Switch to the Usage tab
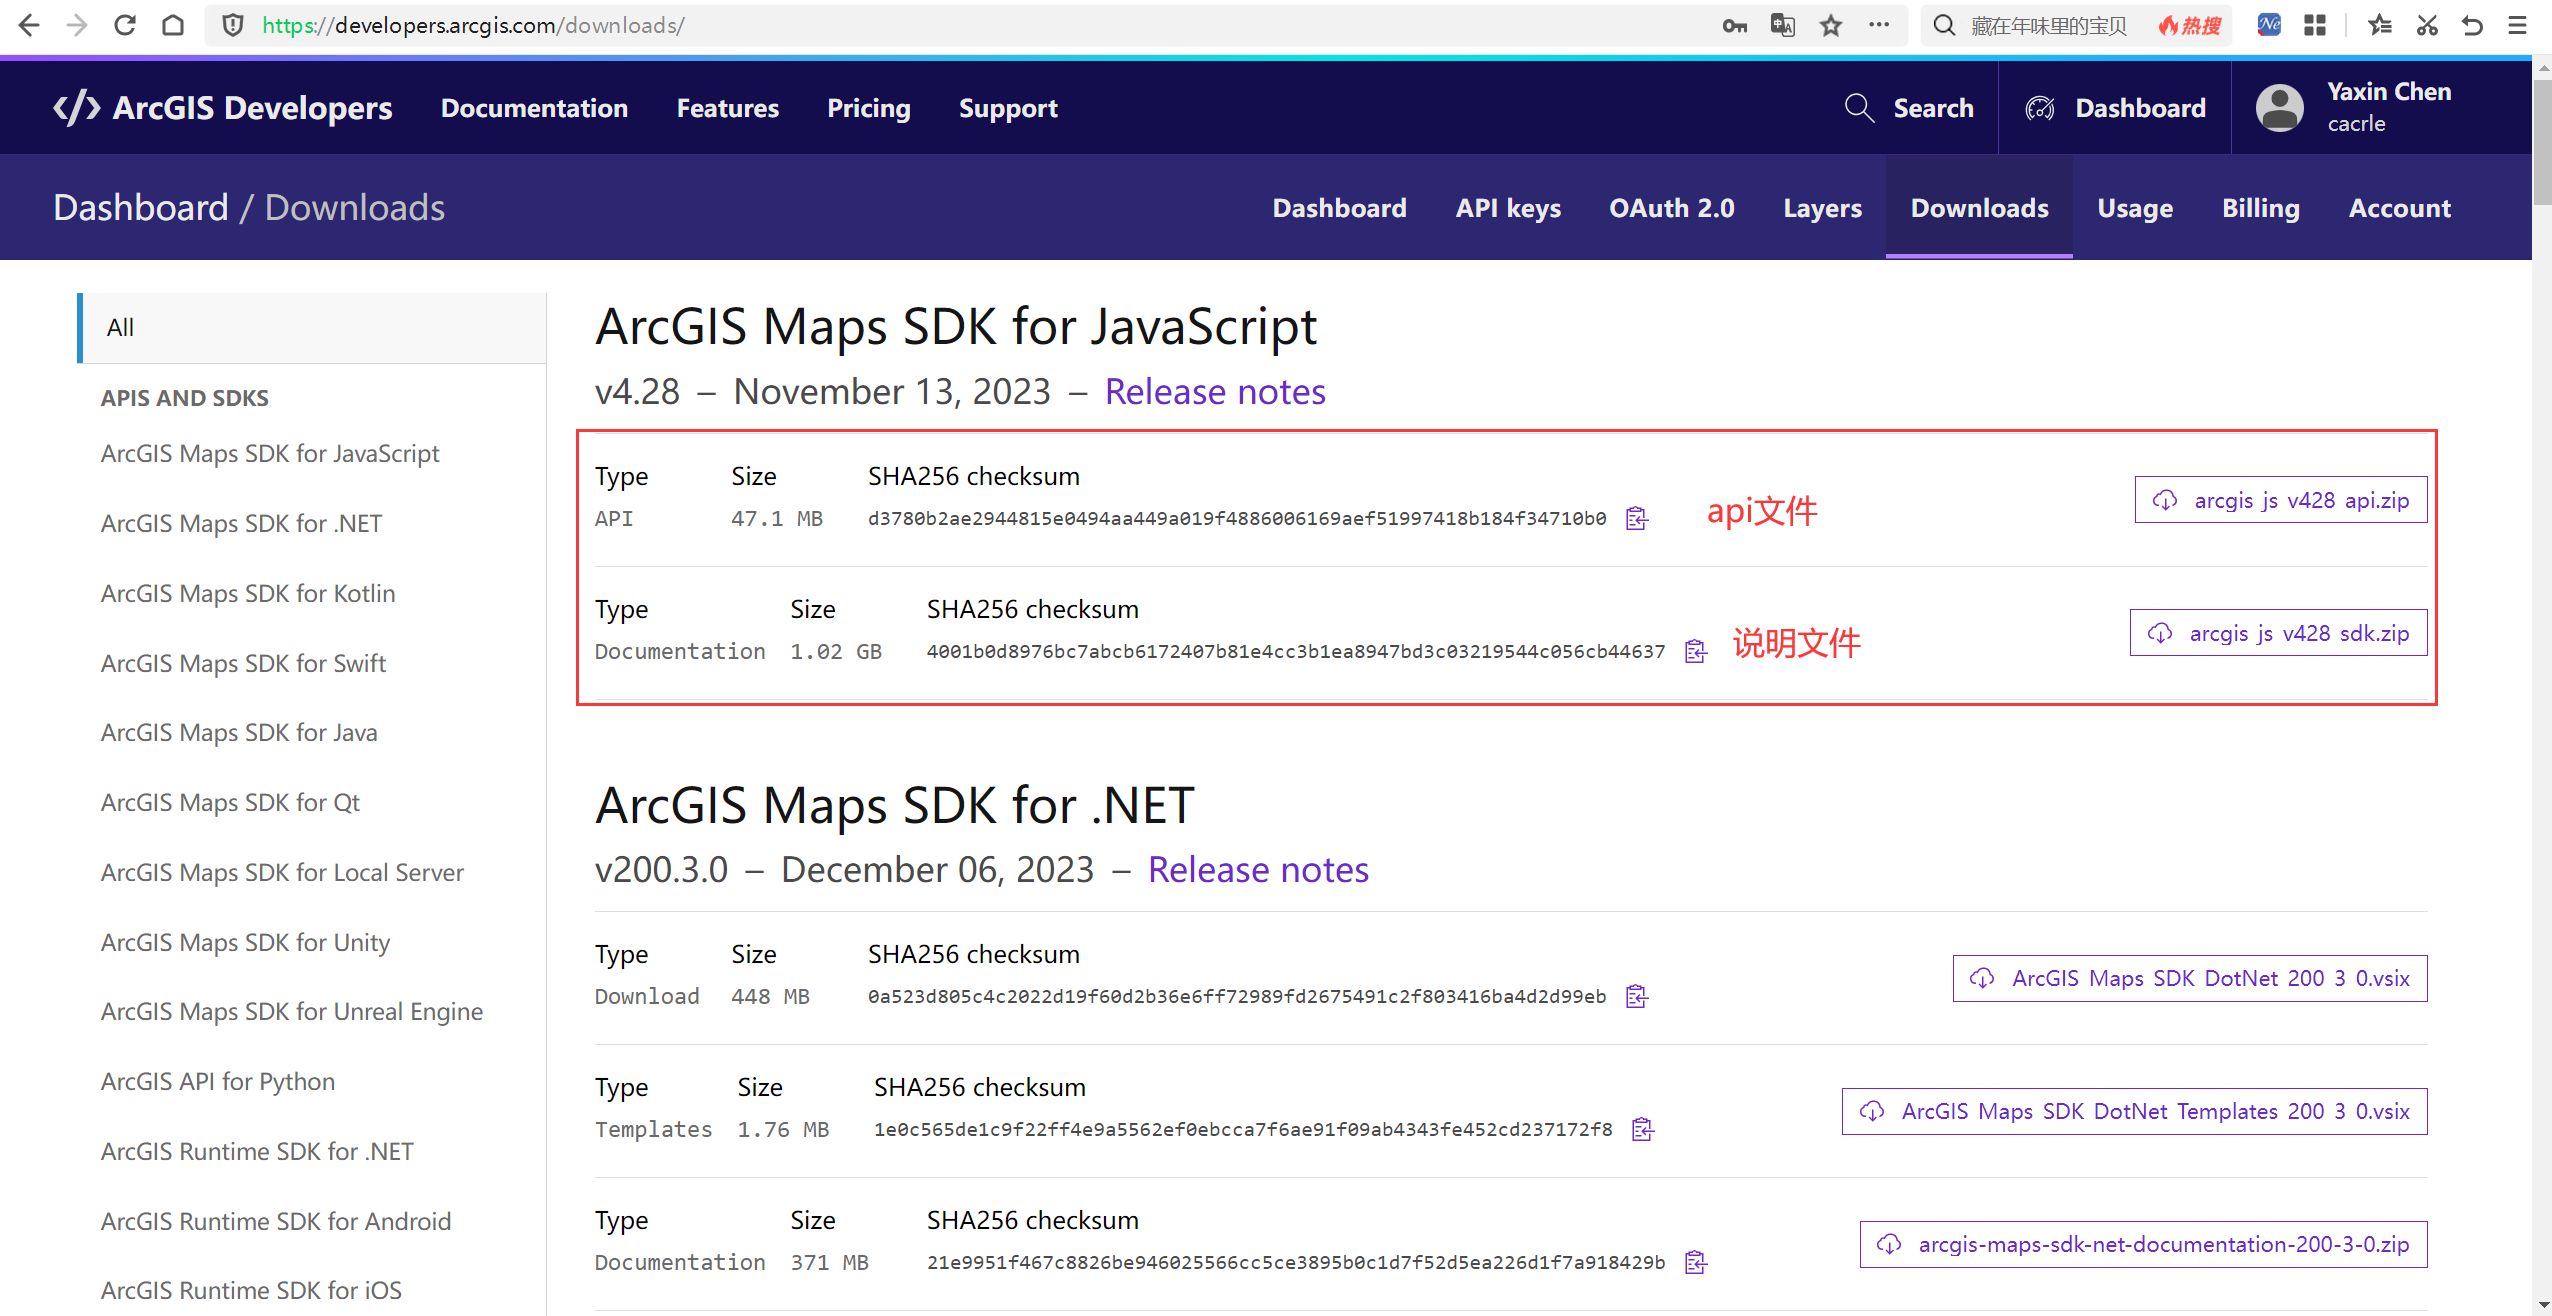Image resolution: width=2552 pixels, height=1316 pixels. [2135, 208]
